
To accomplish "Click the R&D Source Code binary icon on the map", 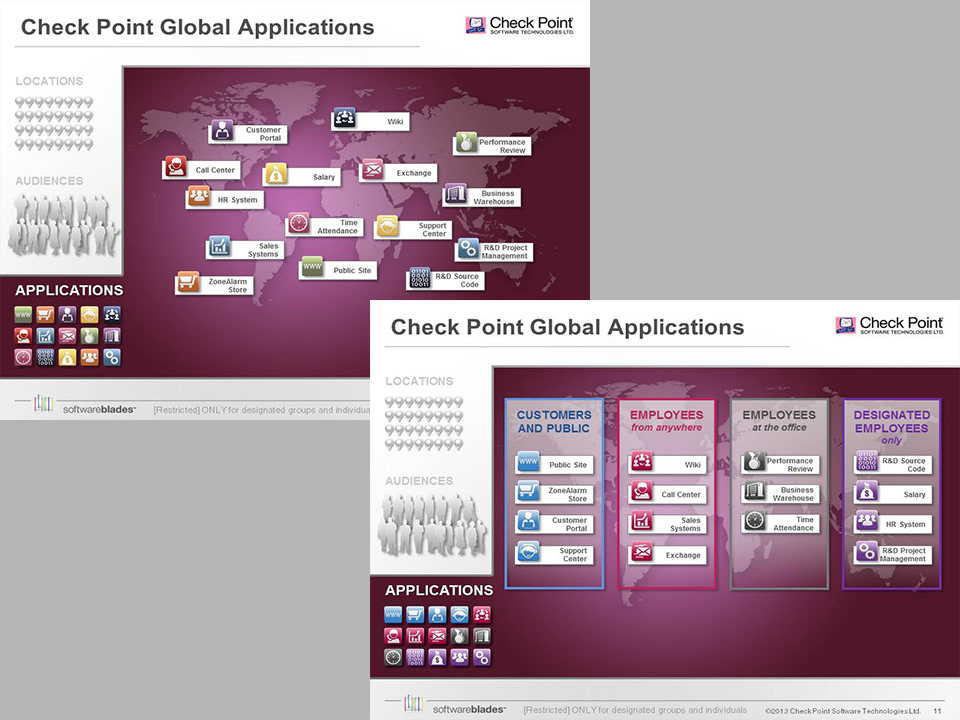I will click(x=420, y=277).
